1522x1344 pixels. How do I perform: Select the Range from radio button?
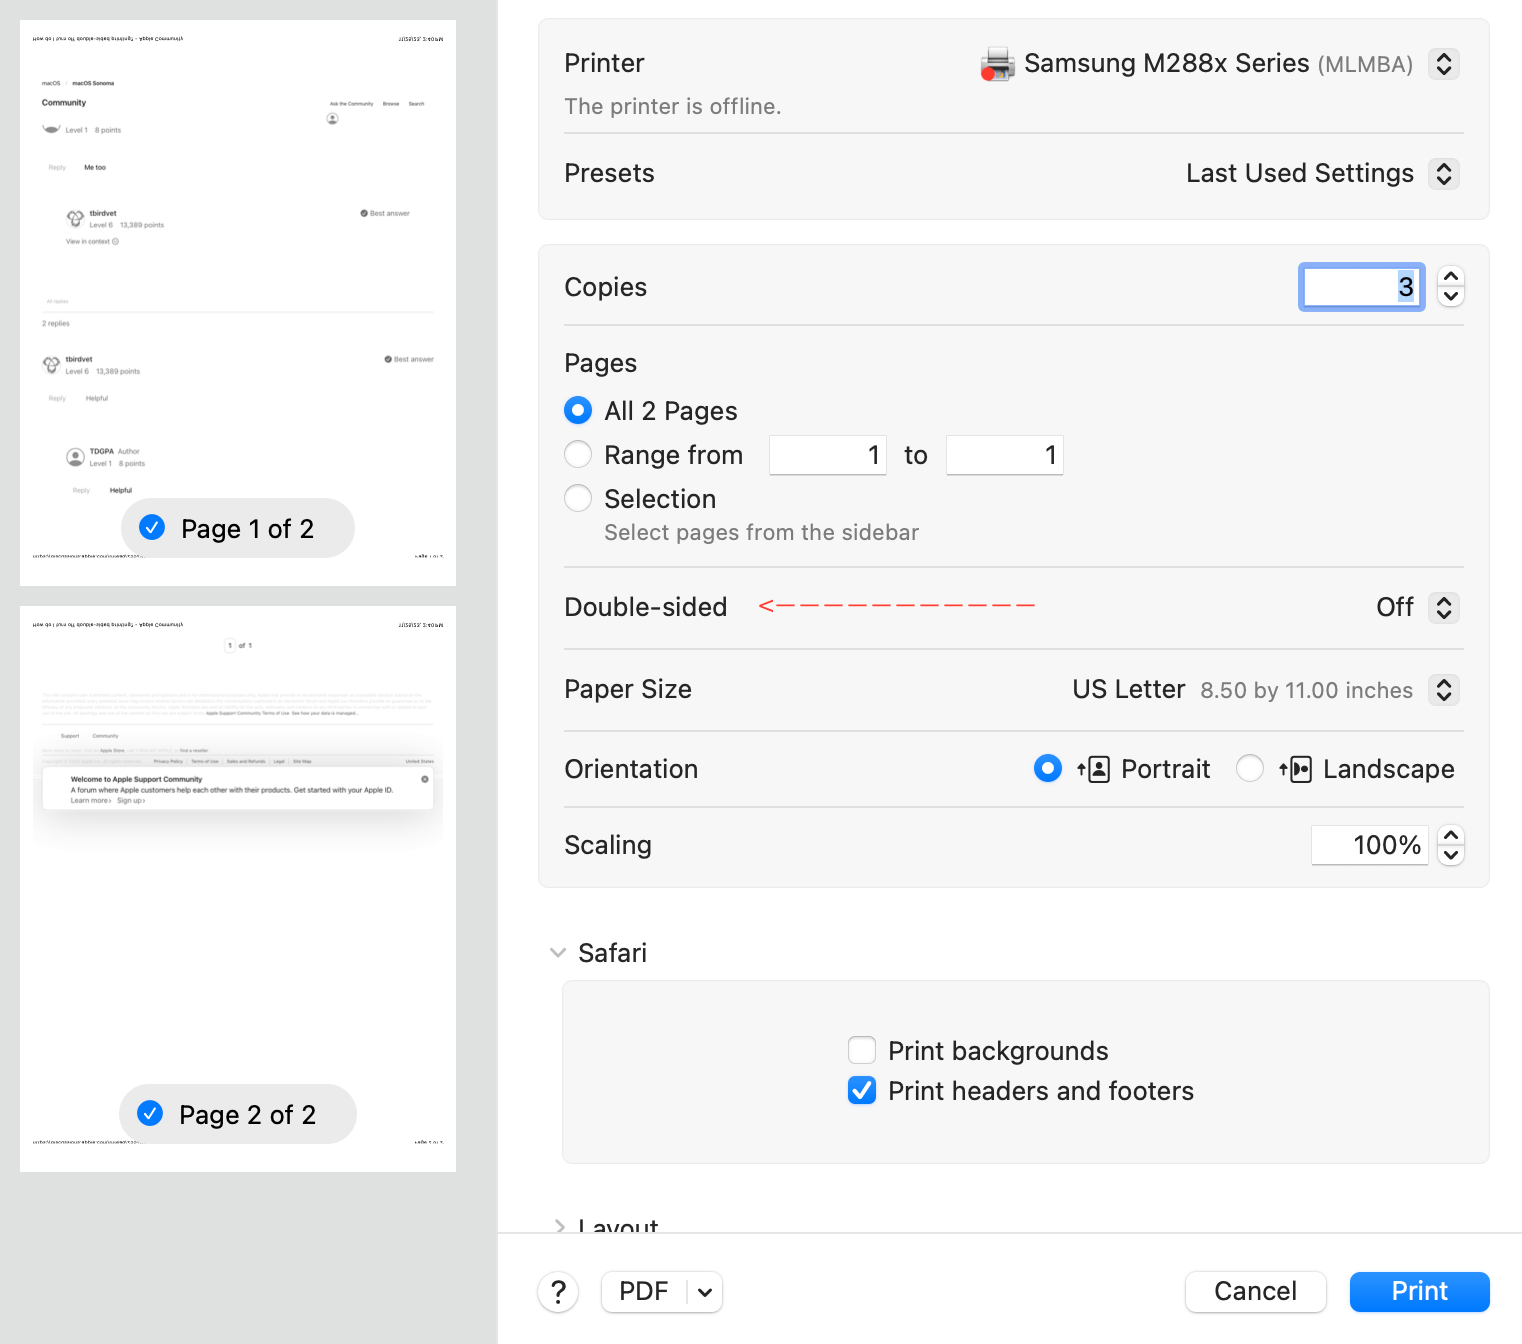coord(577,454)
